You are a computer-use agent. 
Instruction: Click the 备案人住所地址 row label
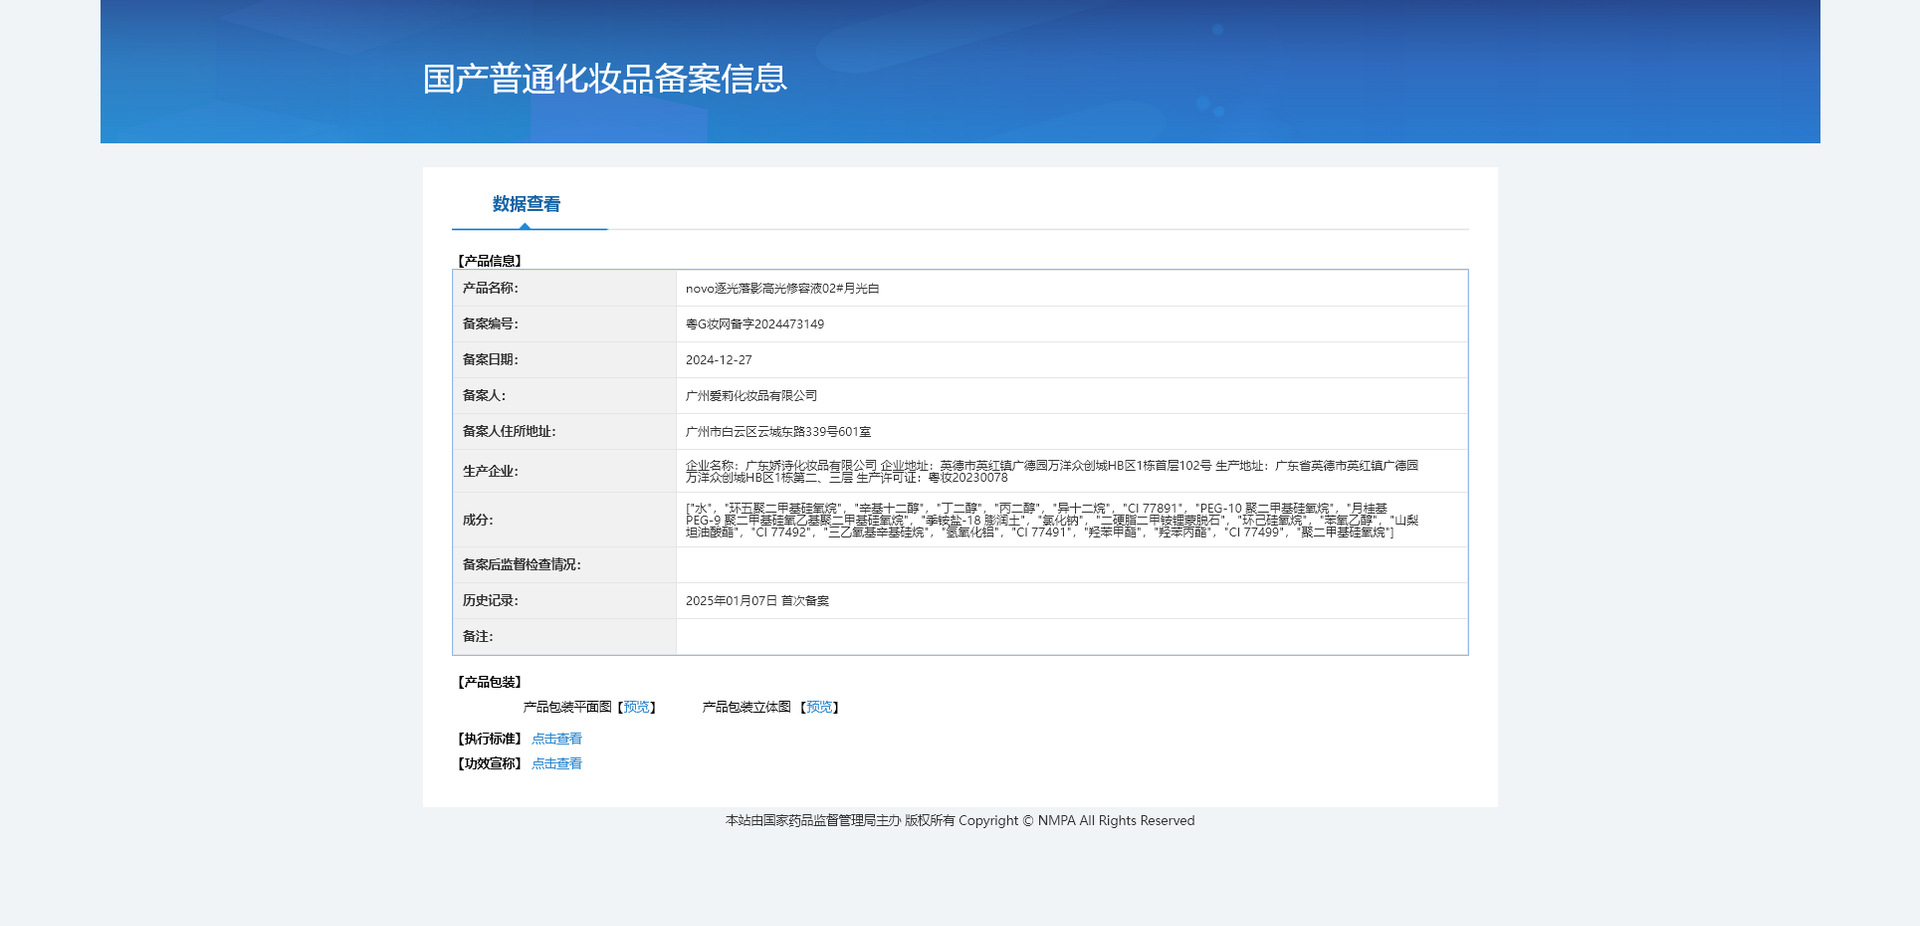coord(509,432)
